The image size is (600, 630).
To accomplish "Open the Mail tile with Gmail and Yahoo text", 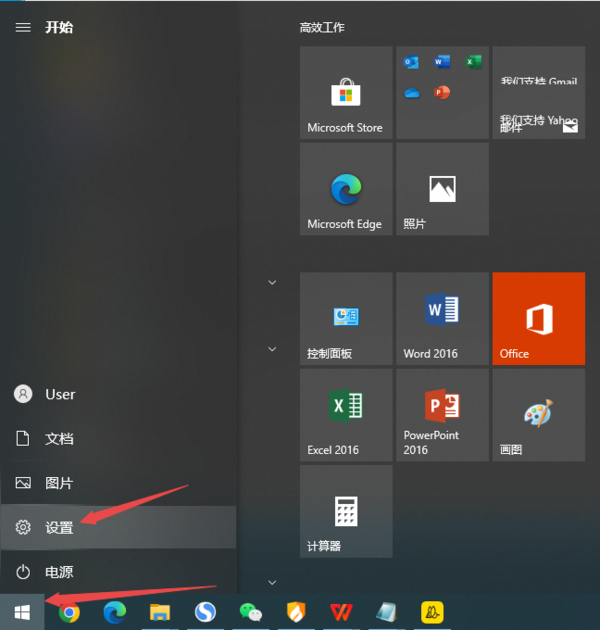I will 538,92.
